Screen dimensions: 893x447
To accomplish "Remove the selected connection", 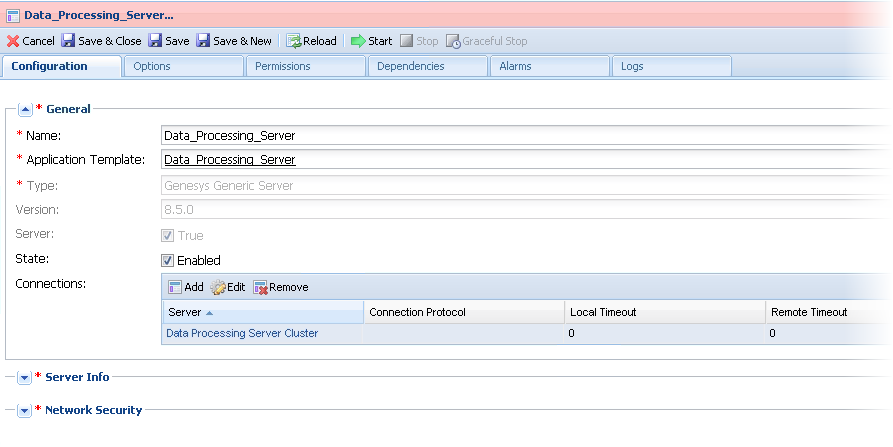I will tap(281, 287).
